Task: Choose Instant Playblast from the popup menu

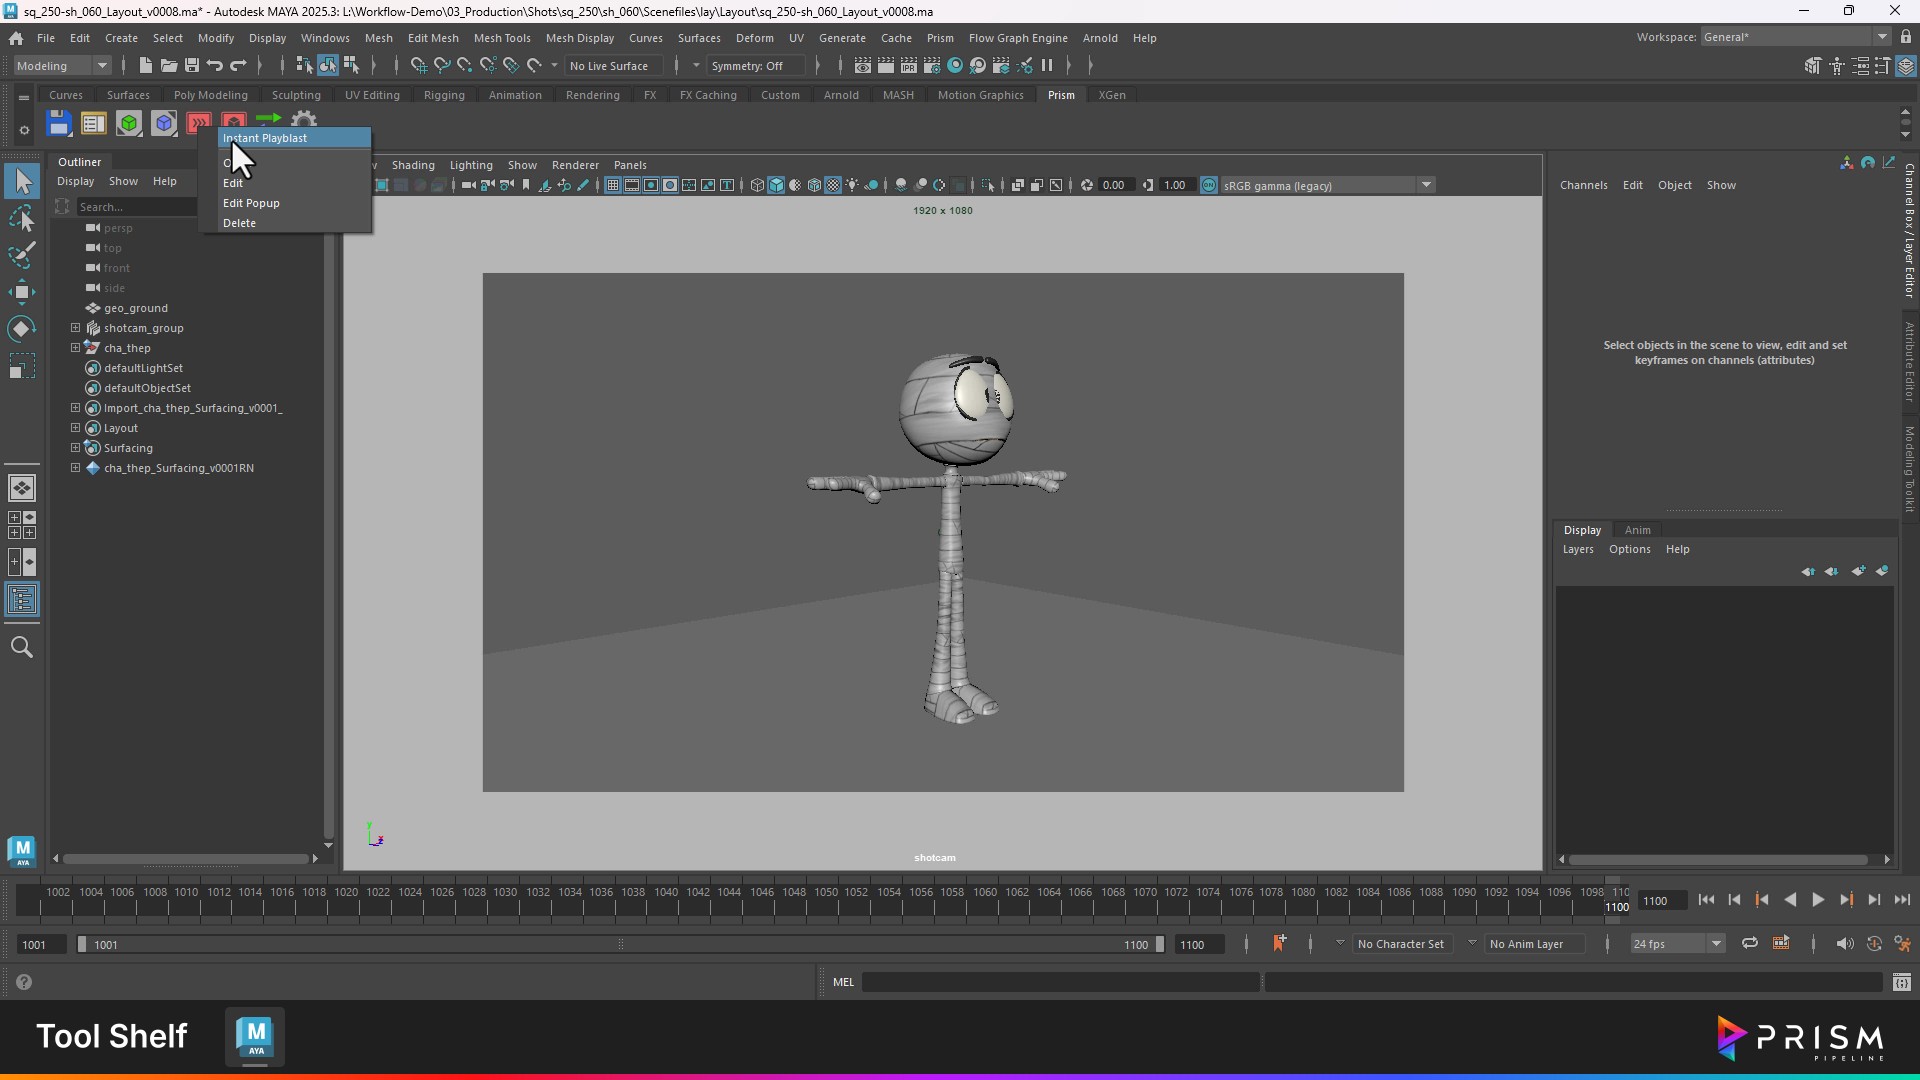Action: pyautogui.click(x=265, y=138)
